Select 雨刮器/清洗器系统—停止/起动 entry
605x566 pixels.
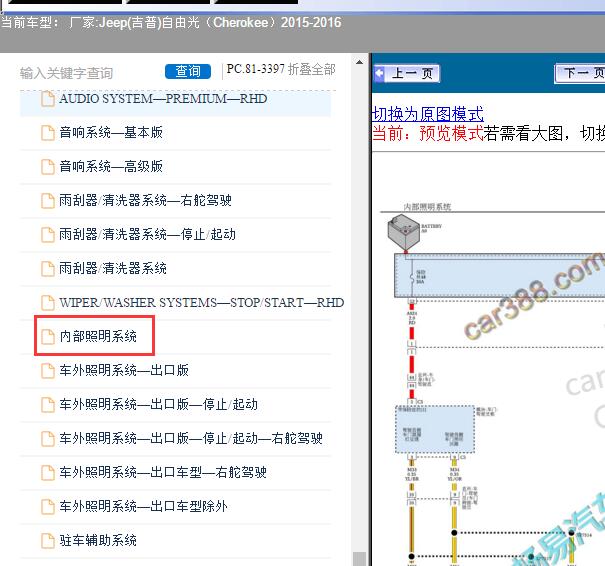click(147, 235)
